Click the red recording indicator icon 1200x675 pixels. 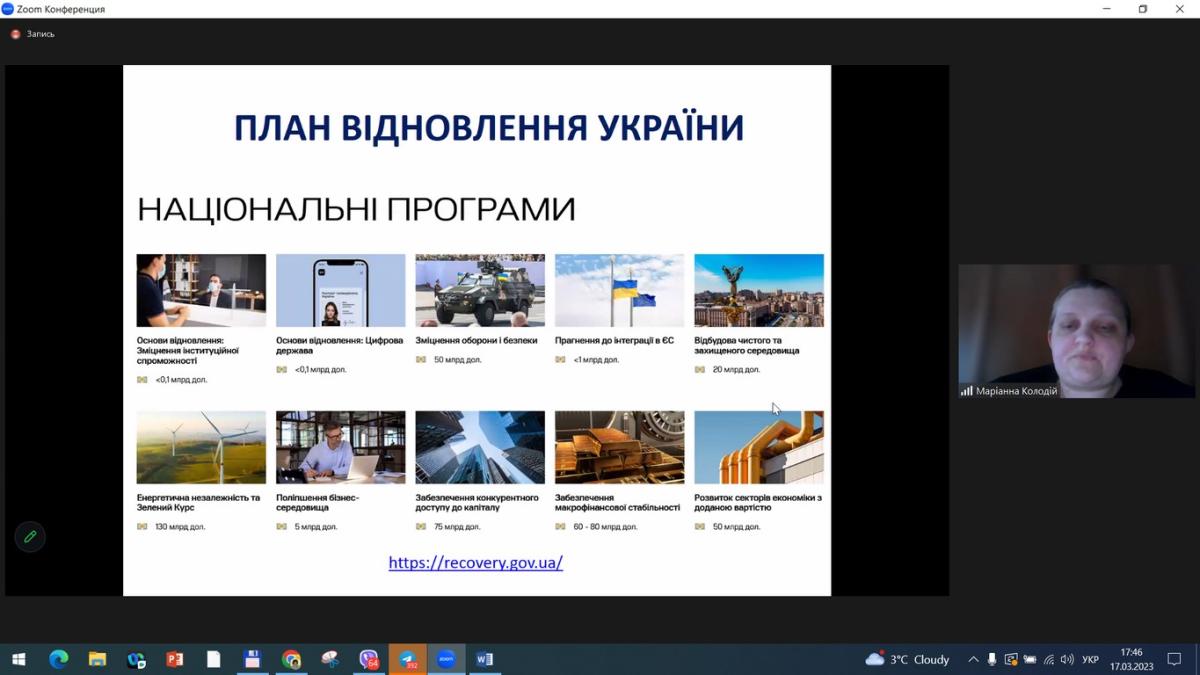pos(15,34)
